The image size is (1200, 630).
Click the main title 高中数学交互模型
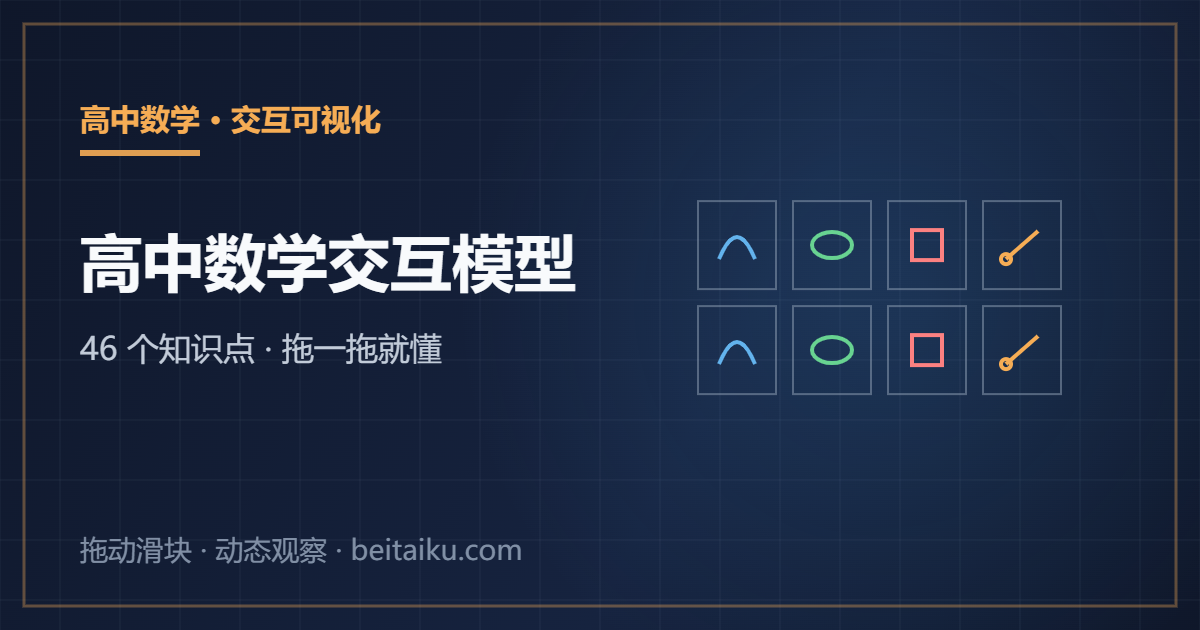point(328,265)
